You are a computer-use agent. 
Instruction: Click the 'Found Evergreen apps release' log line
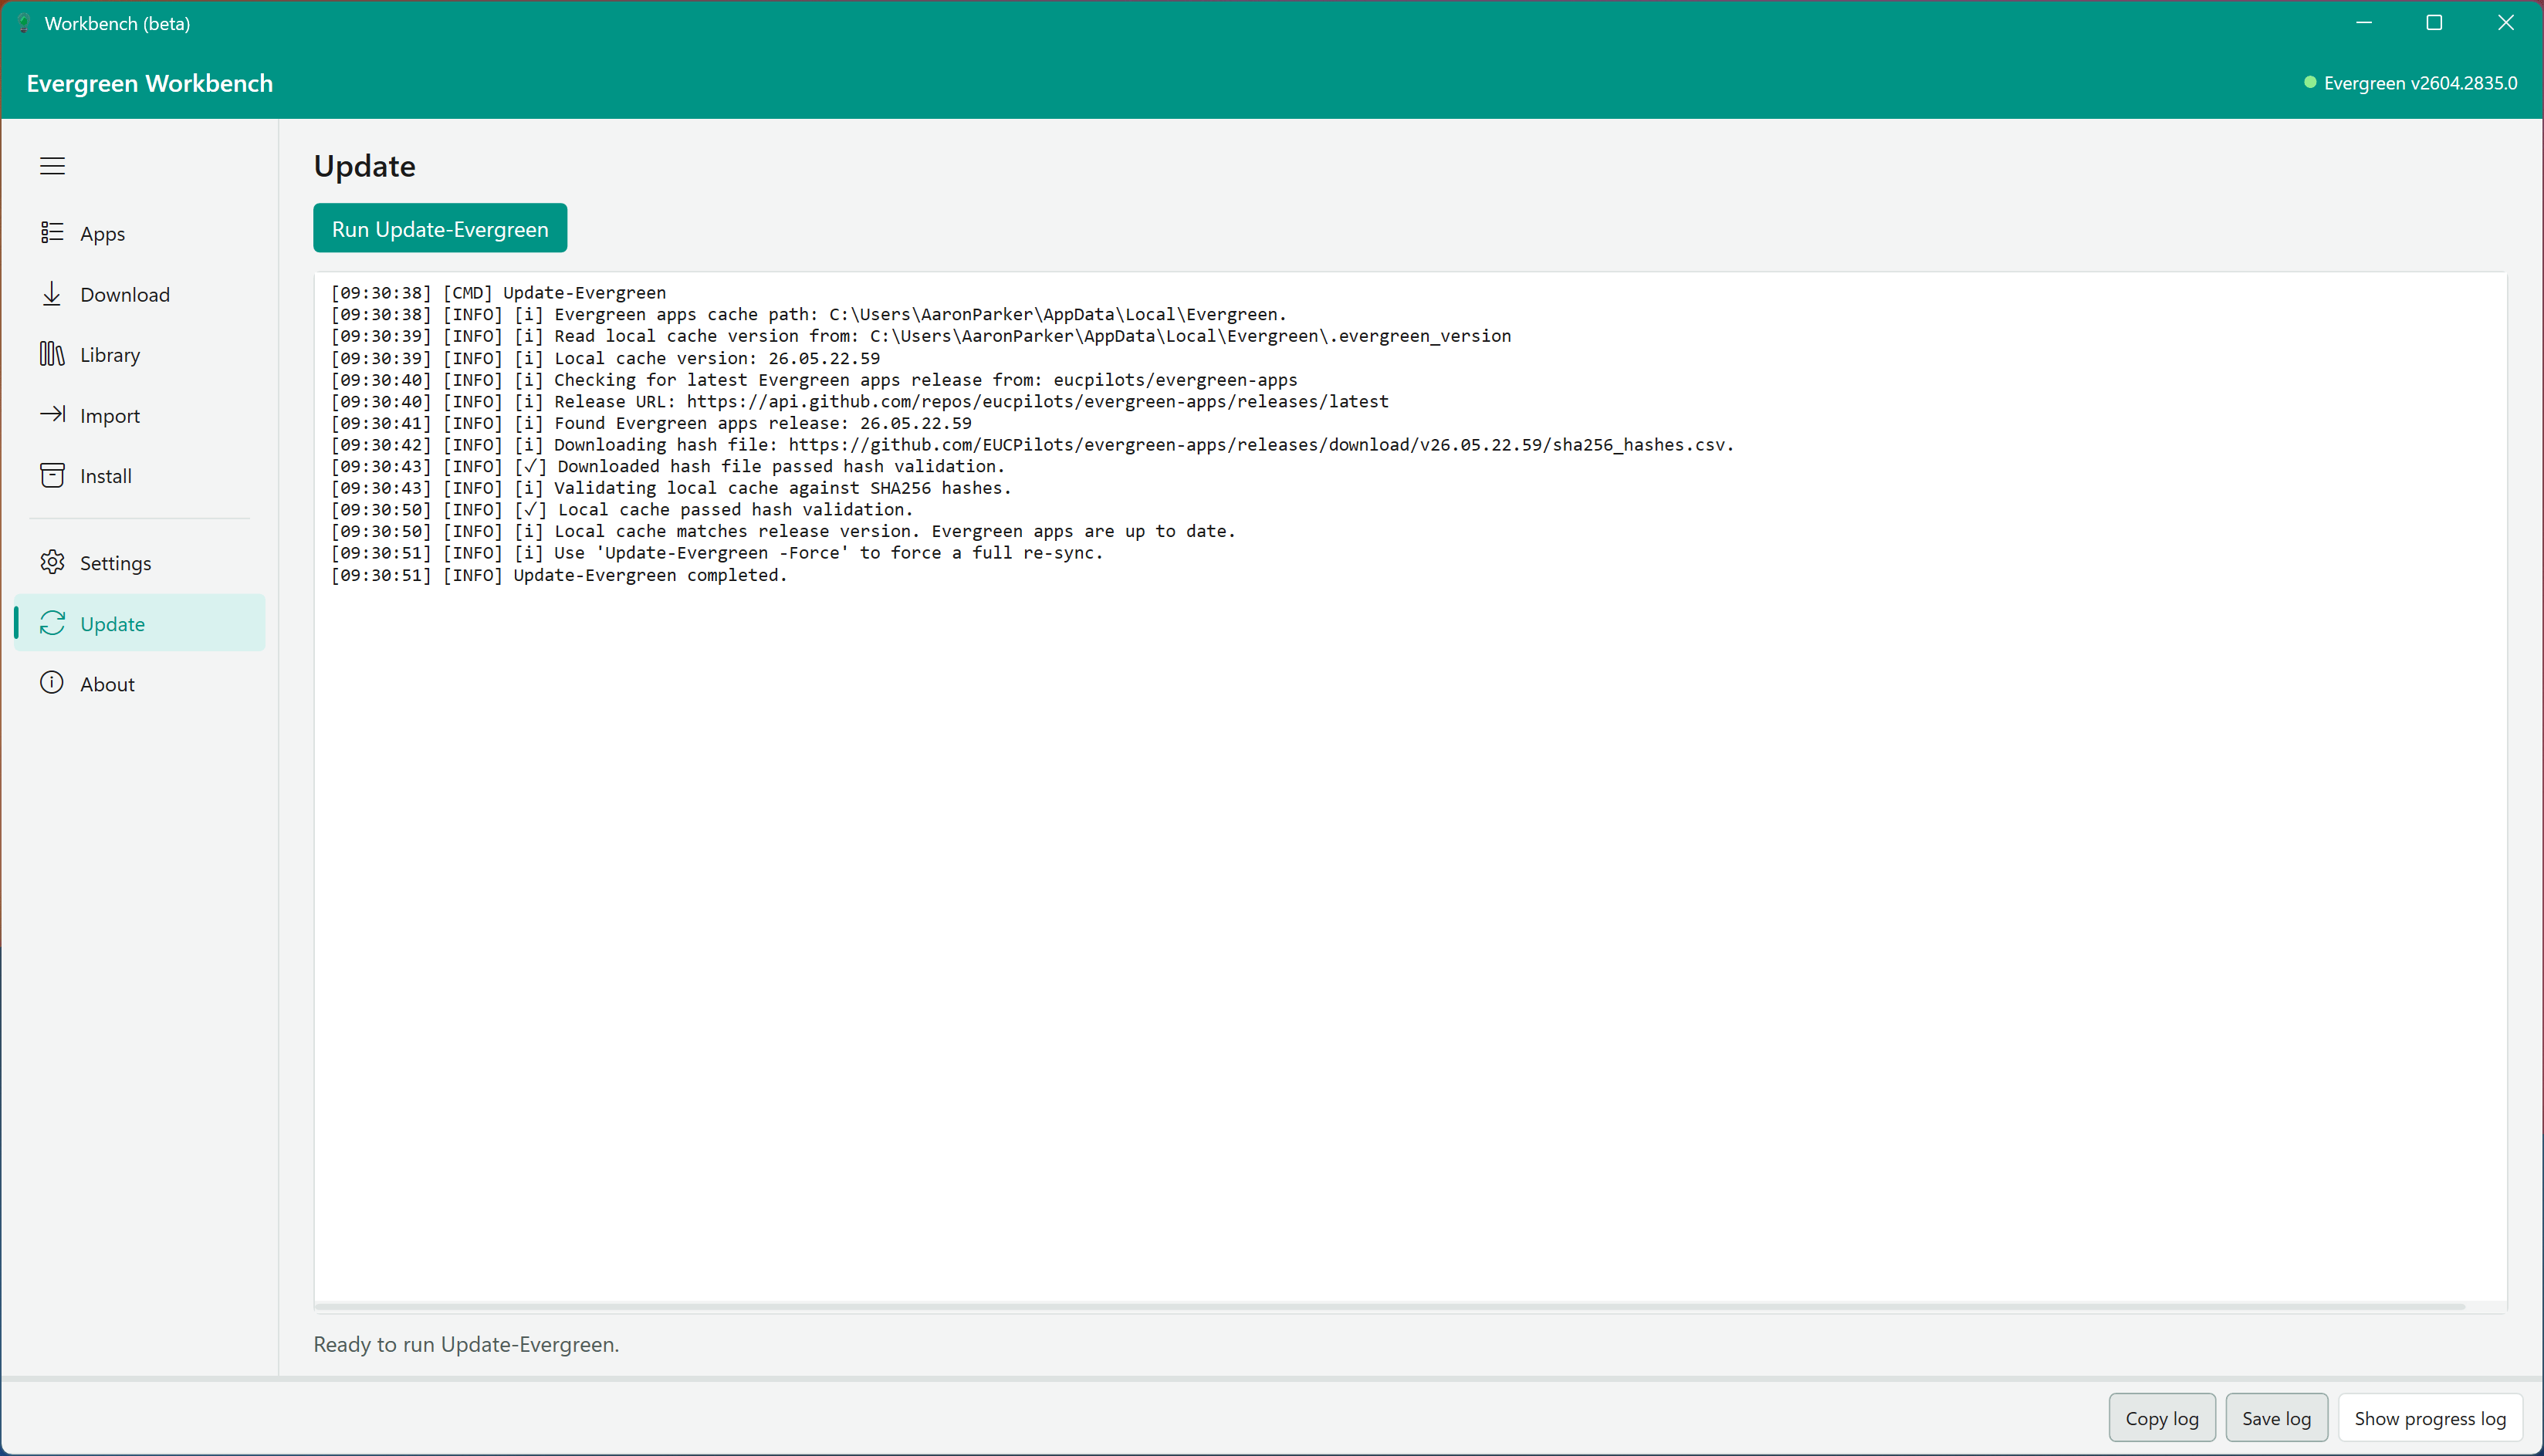651,423
